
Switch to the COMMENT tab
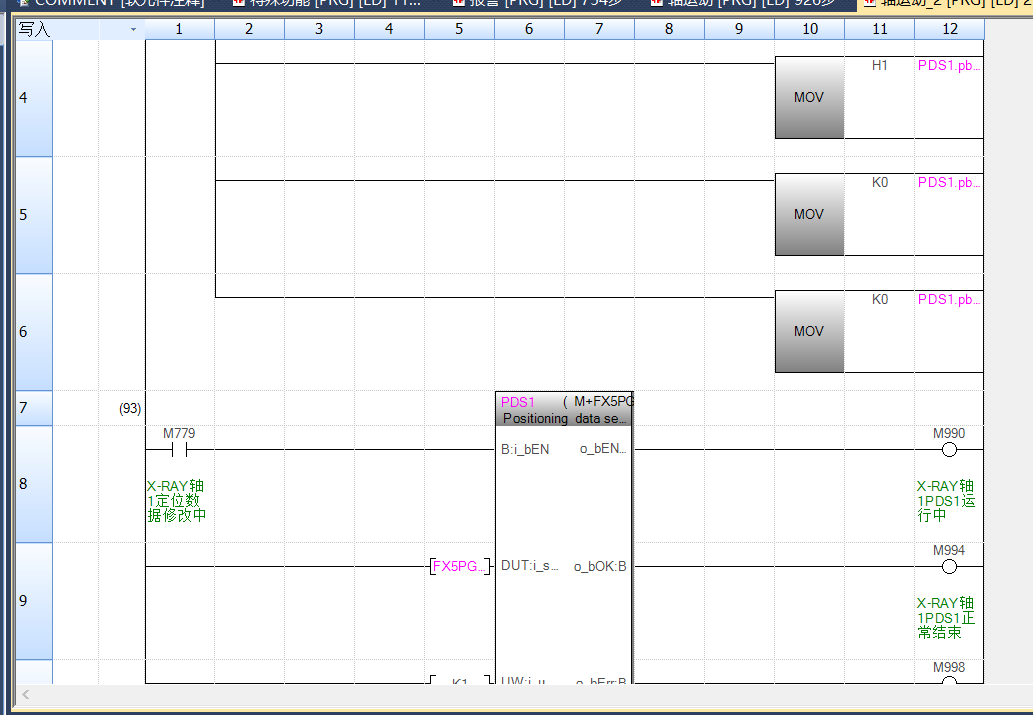click(x=110, y=3)
